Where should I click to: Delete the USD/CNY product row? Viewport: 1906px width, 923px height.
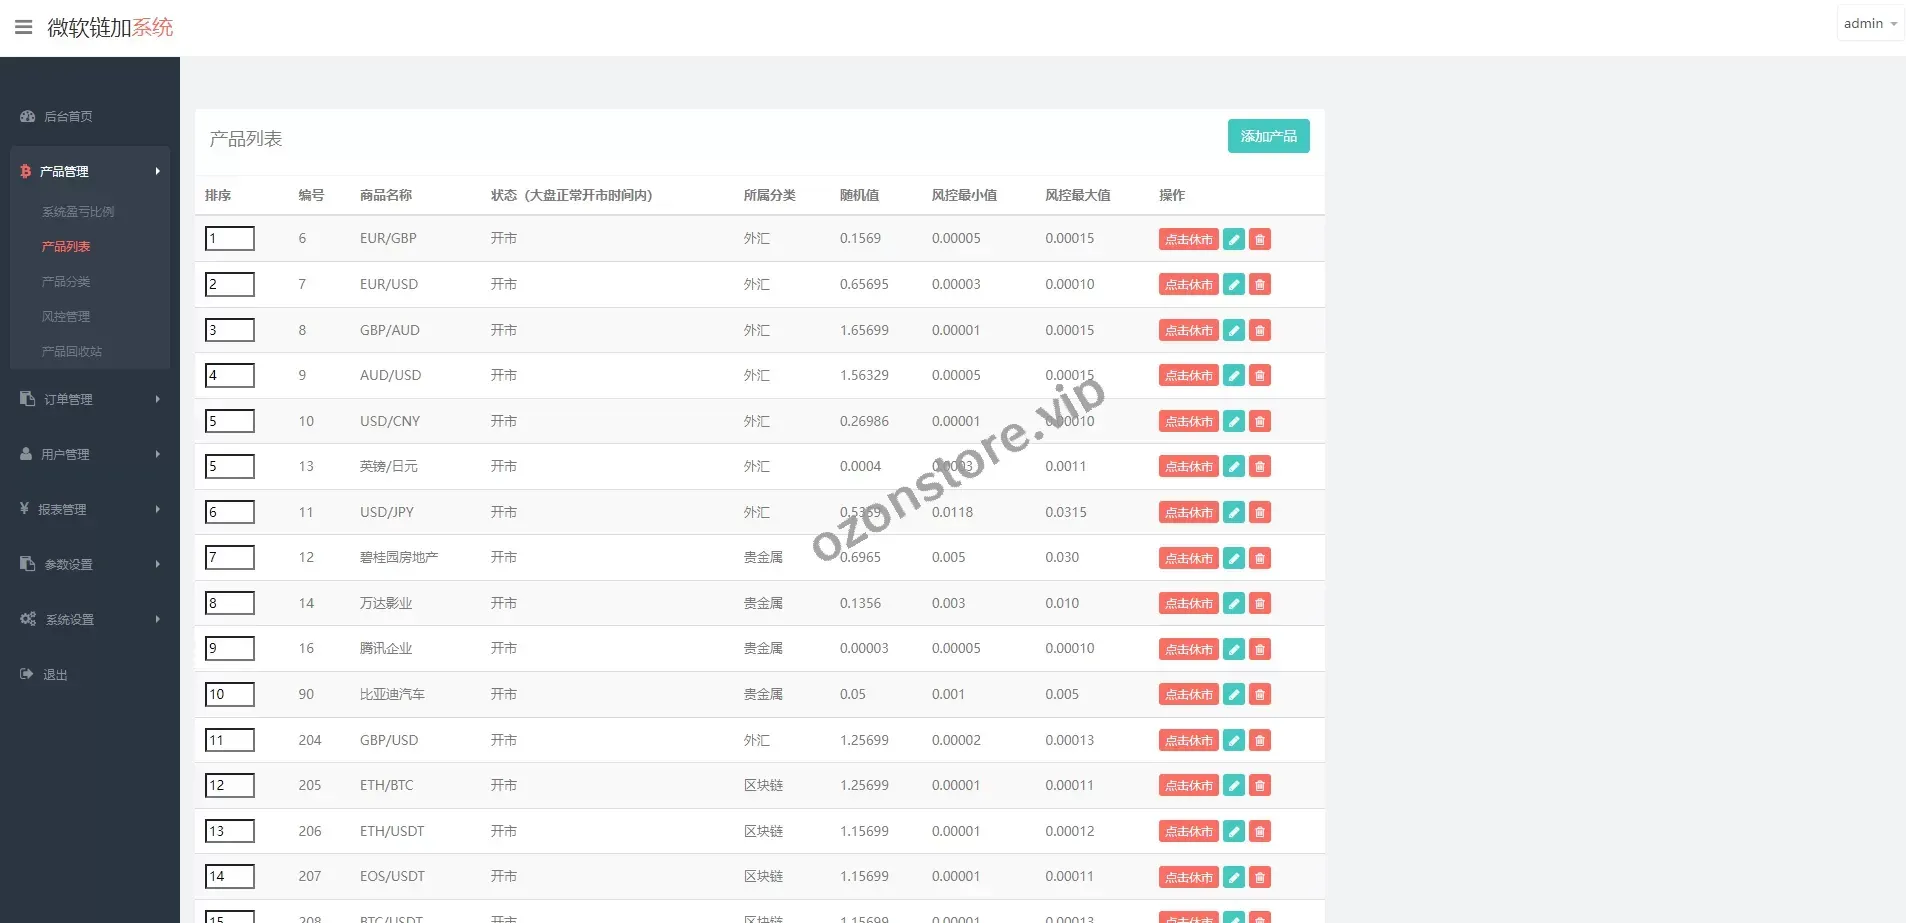pyautogui.click(x=1260, y=422)
